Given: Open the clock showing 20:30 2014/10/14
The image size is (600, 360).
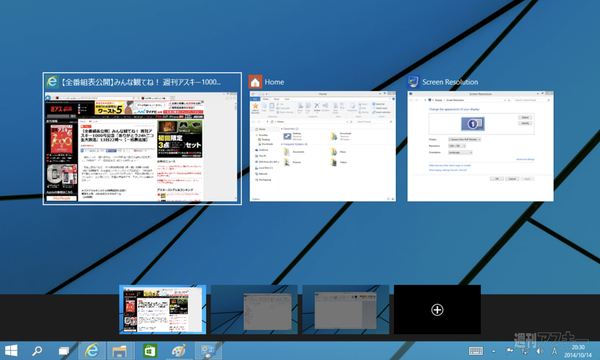Looking at the screenshot, I should 578,351.
